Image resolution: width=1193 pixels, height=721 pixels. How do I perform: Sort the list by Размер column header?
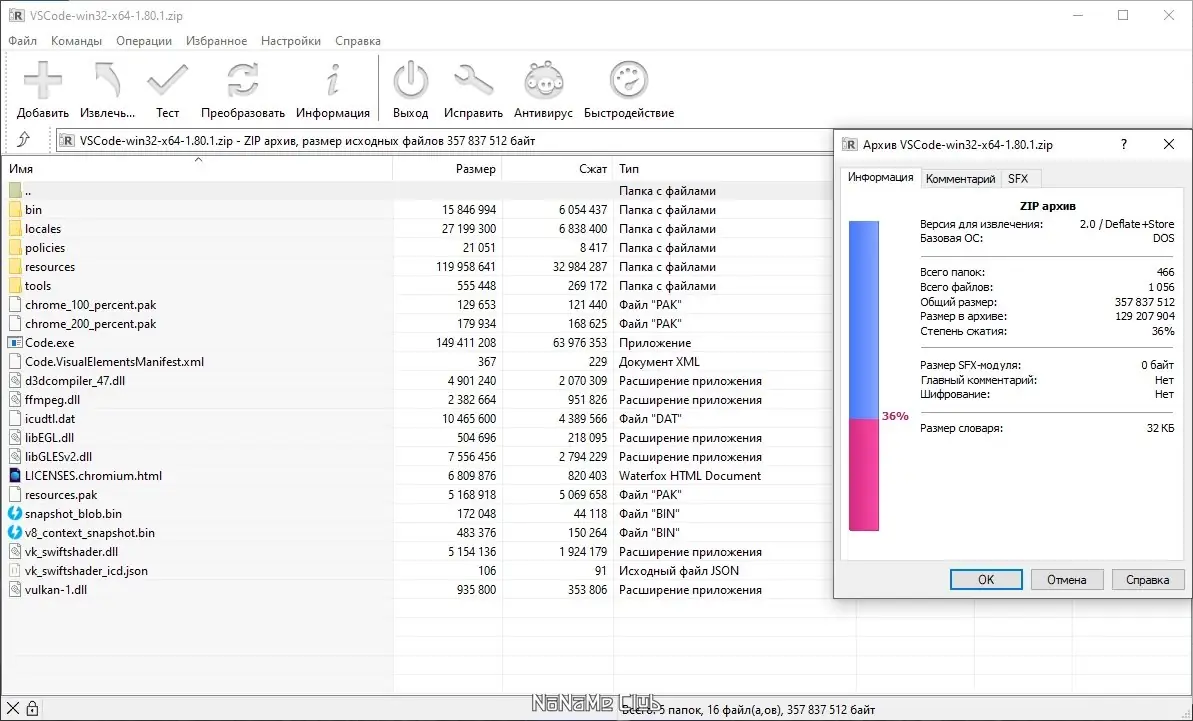pos(447,169)
